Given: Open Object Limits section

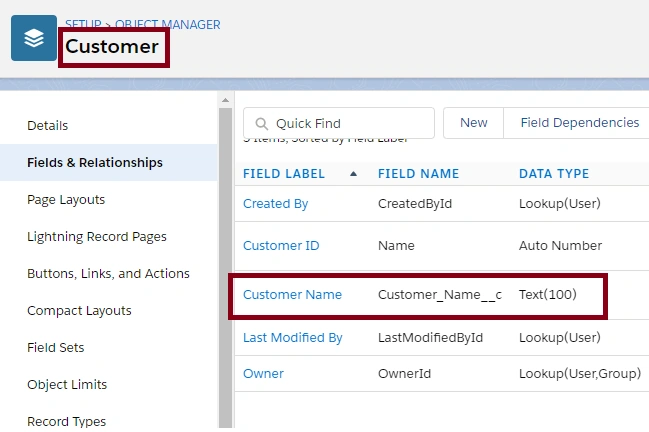Looking at the screenshot, I should coord(67,385).
